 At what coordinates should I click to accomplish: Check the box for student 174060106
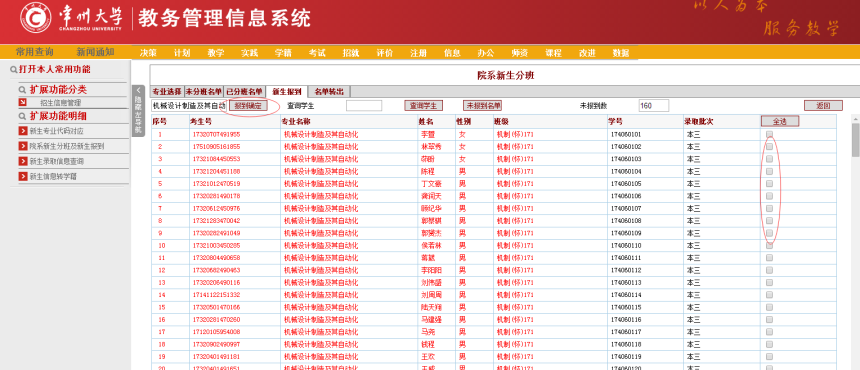[x=770, y=196]
